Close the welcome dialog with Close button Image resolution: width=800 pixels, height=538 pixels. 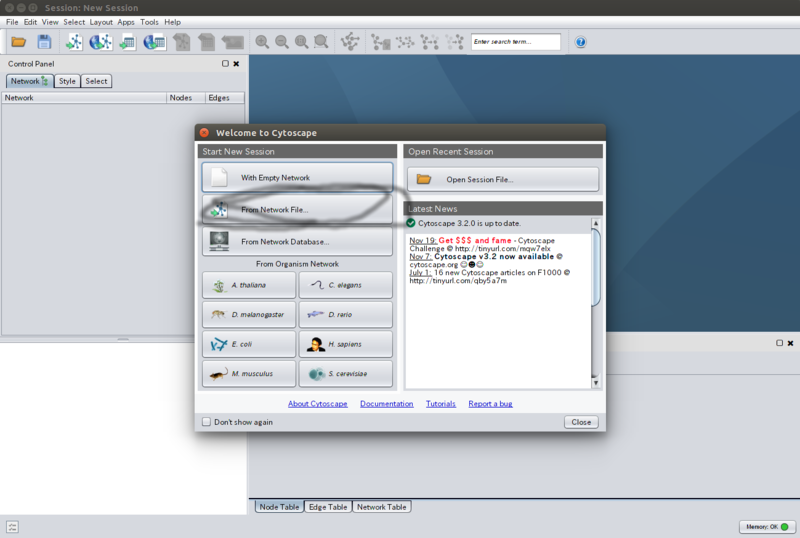(x=581, y=422)
